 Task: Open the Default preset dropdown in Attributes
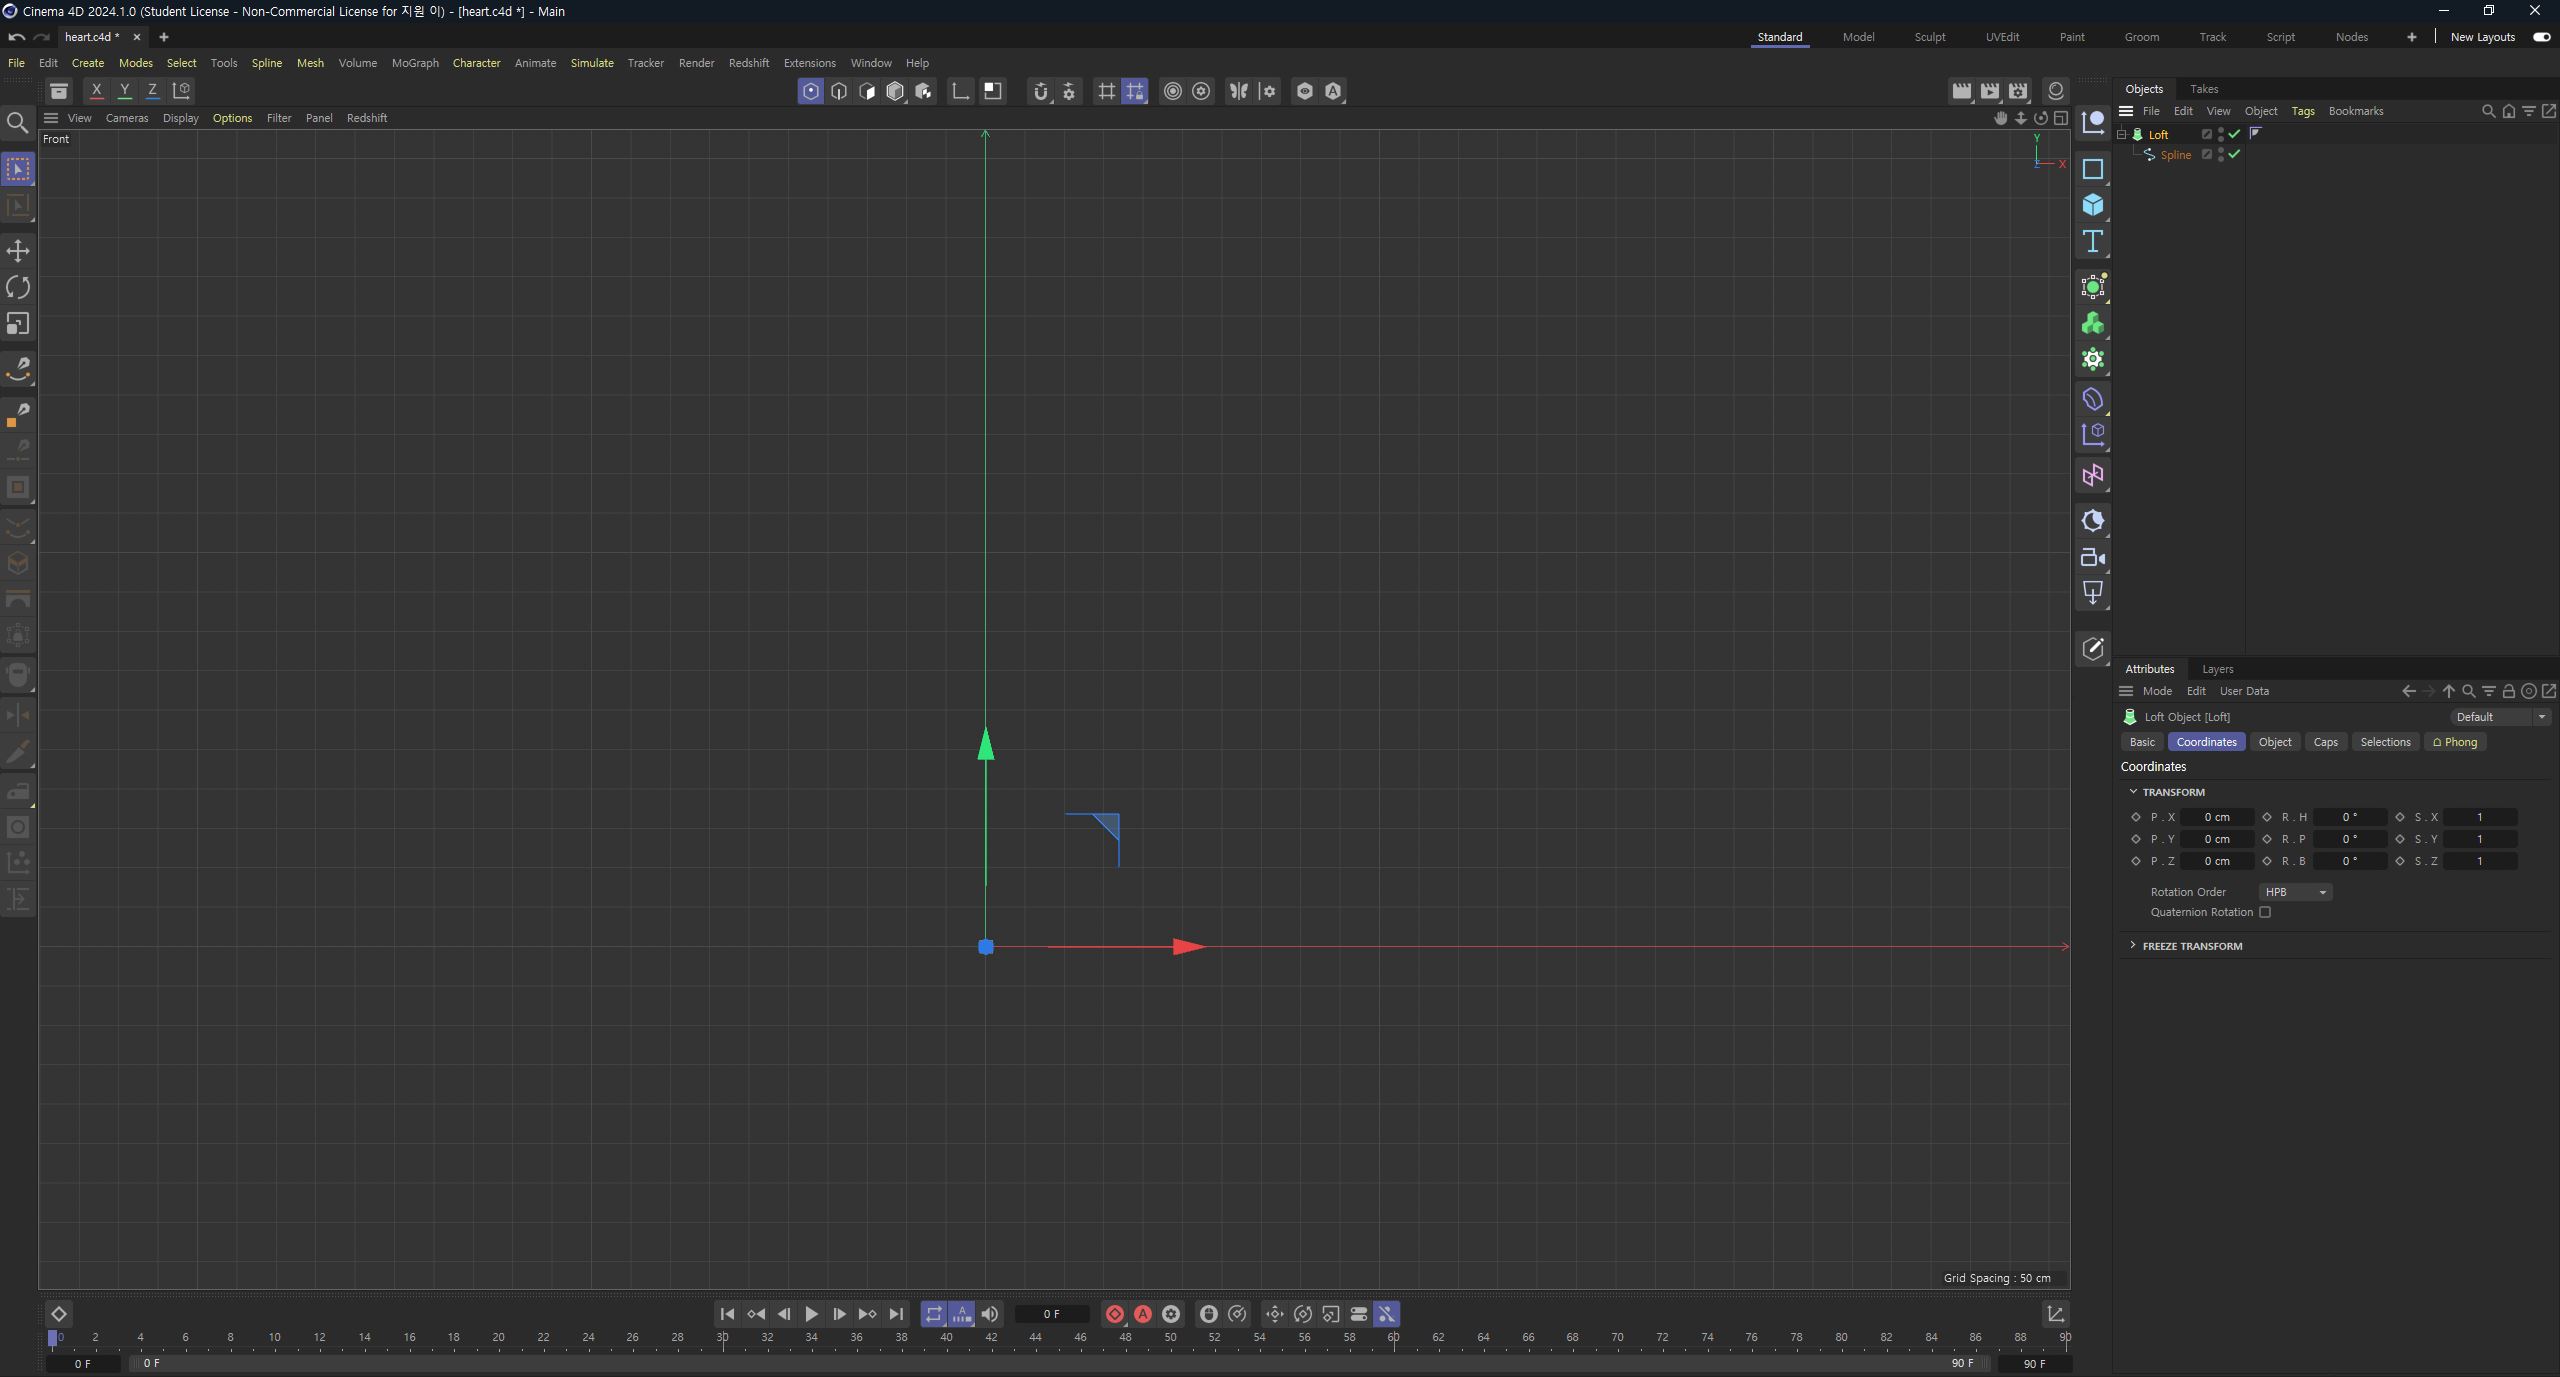2499,717
